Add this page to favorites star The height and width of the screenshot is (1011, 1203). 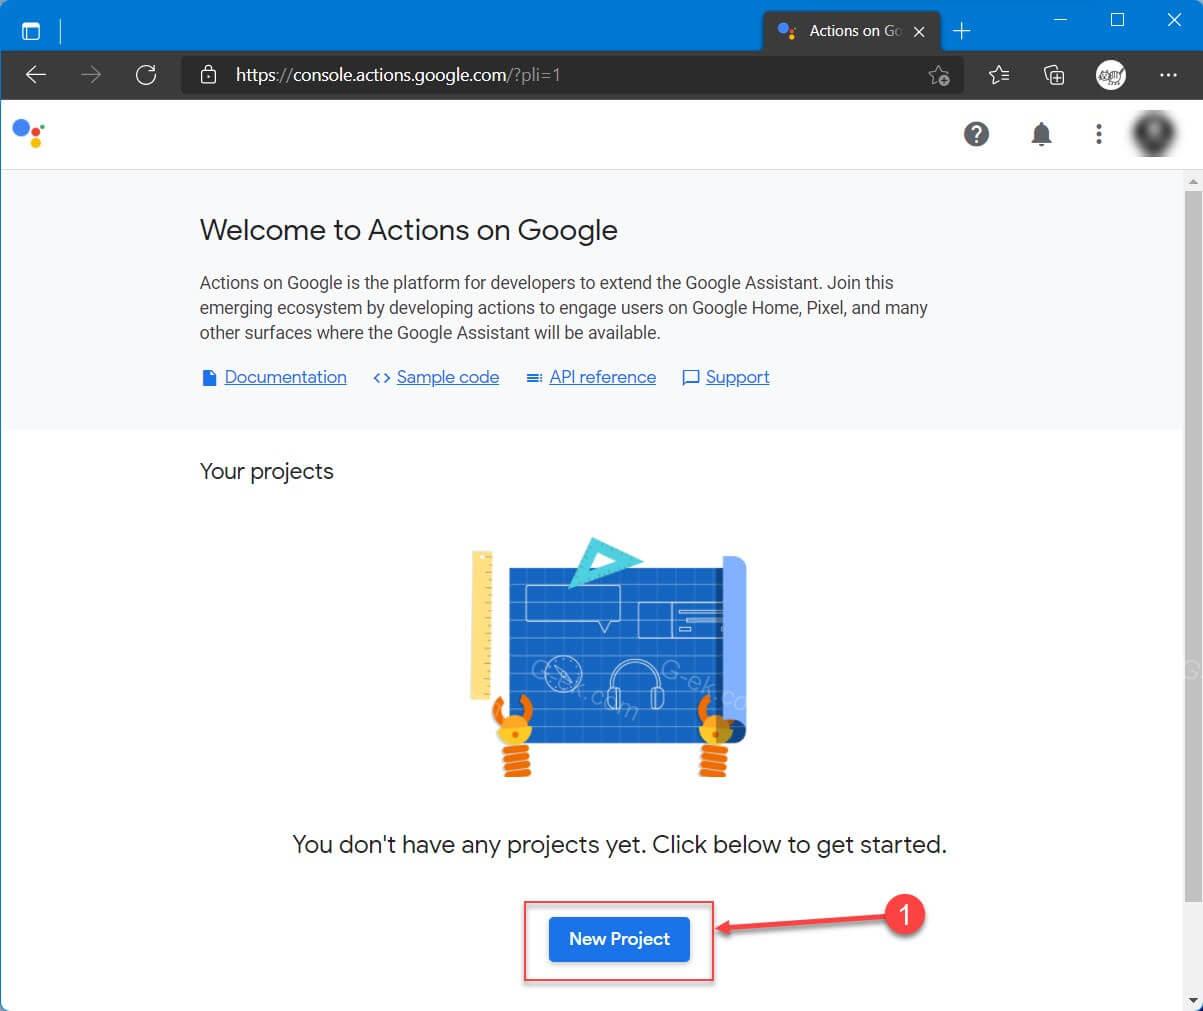coord(938,75)
